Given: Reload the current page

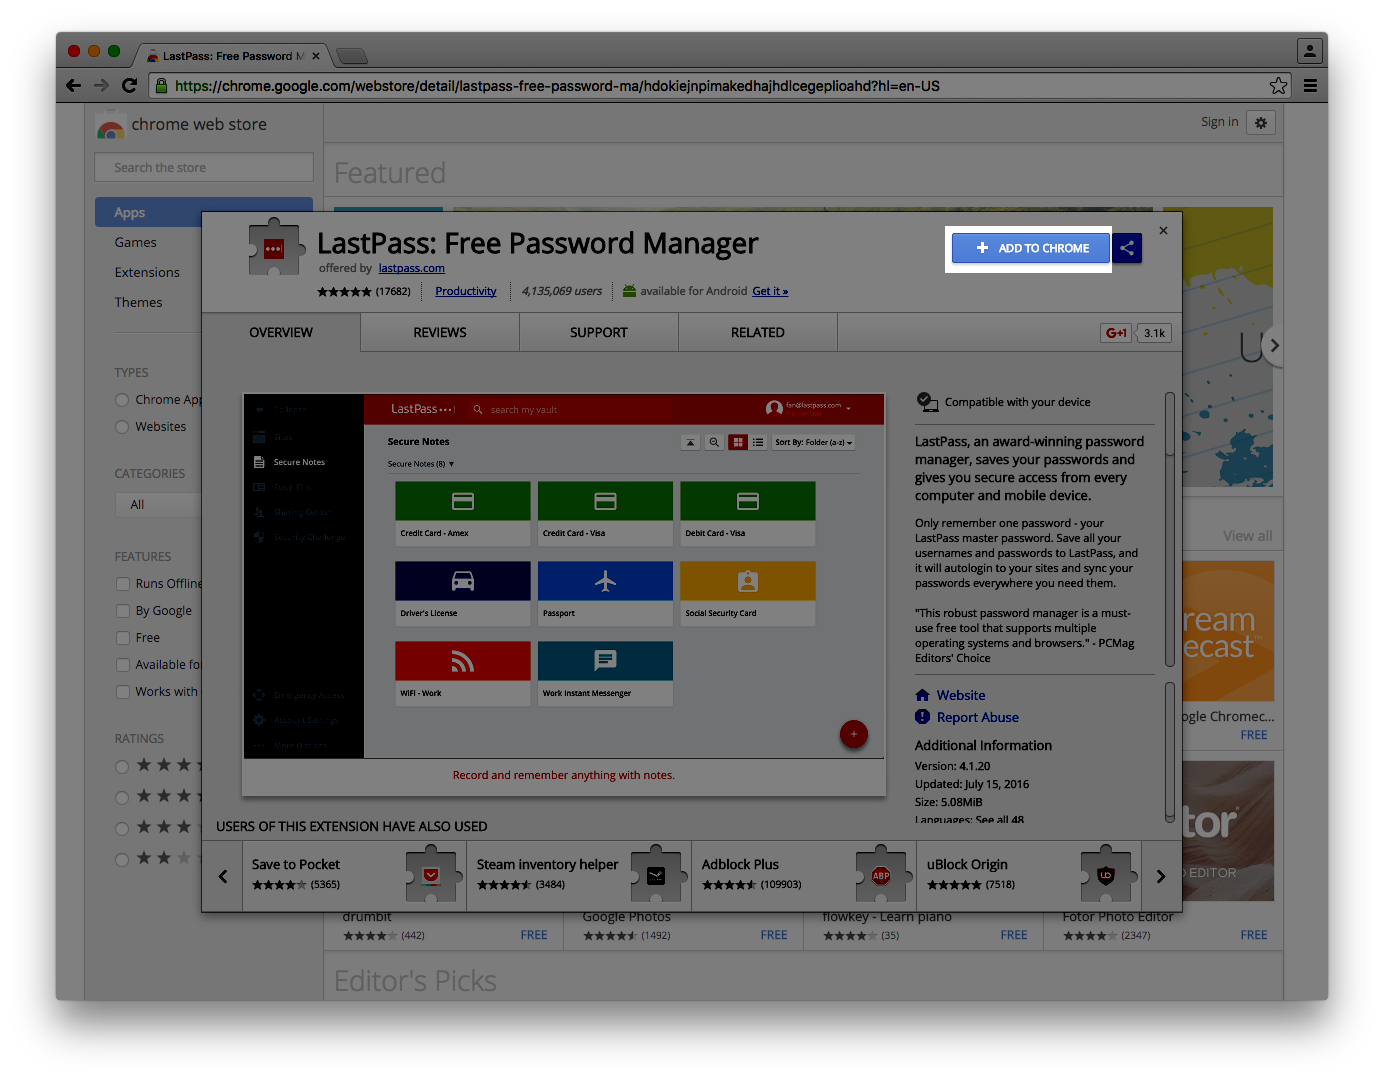Looking at the screenshot, I should tap(129, 86).
